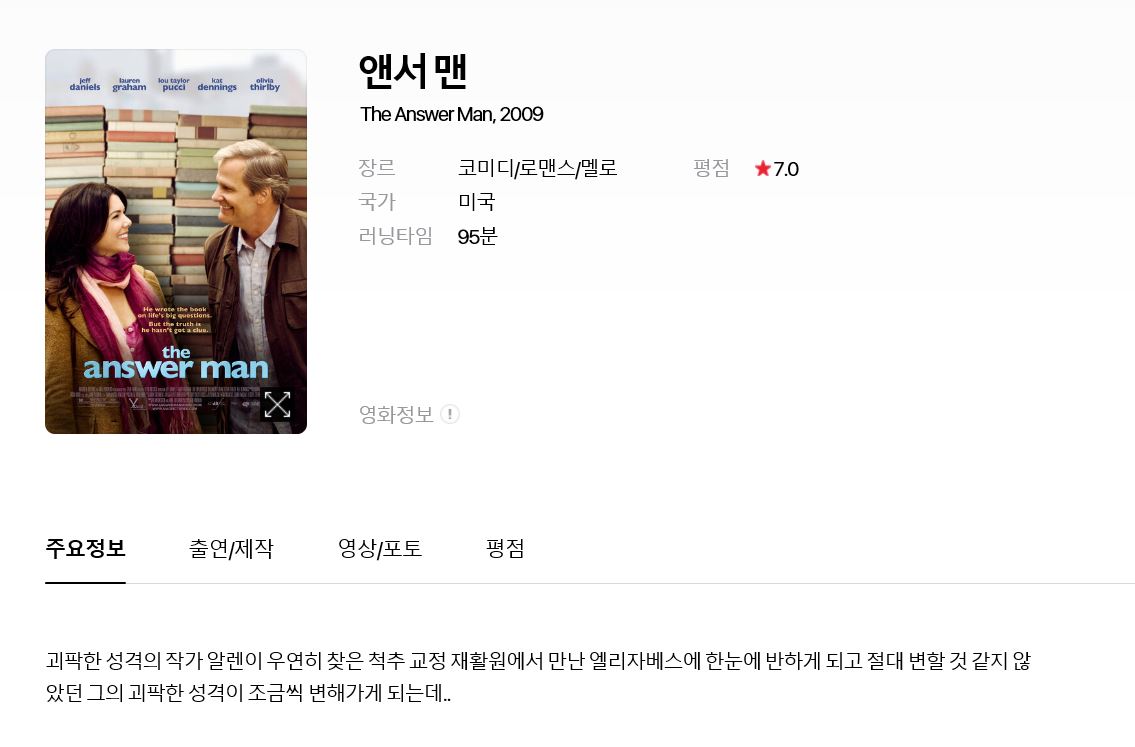Screen dimensions: 1135x747
Task: Click the 영화정보 text link
Action: pyautogui.click(x=397, y=415)
